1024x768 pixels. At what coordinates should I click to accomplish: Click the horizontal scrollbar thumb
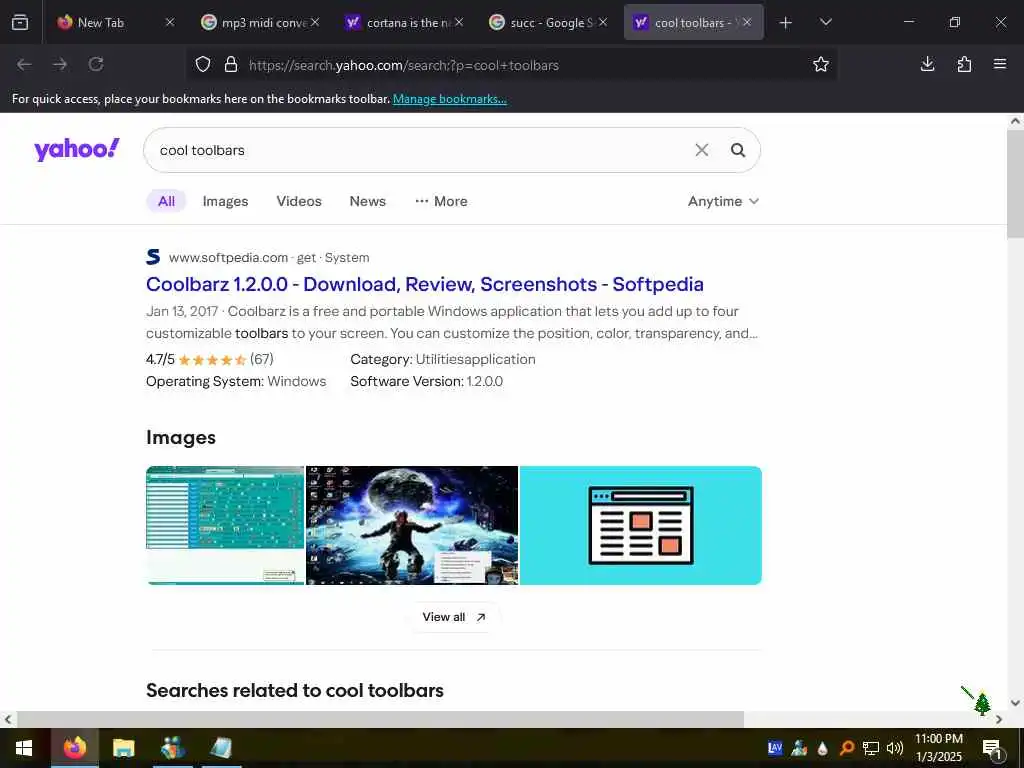(x=380, y=719)
